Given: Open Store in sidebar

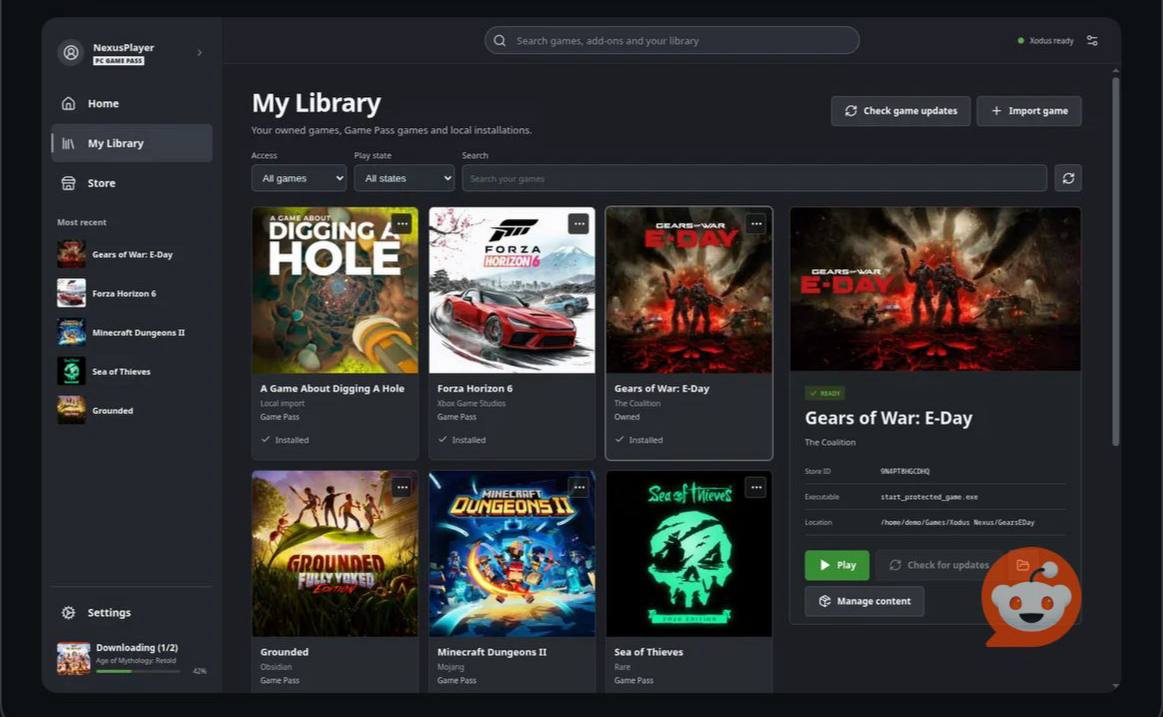Looking at the screenshot, I should pos(131,183).
